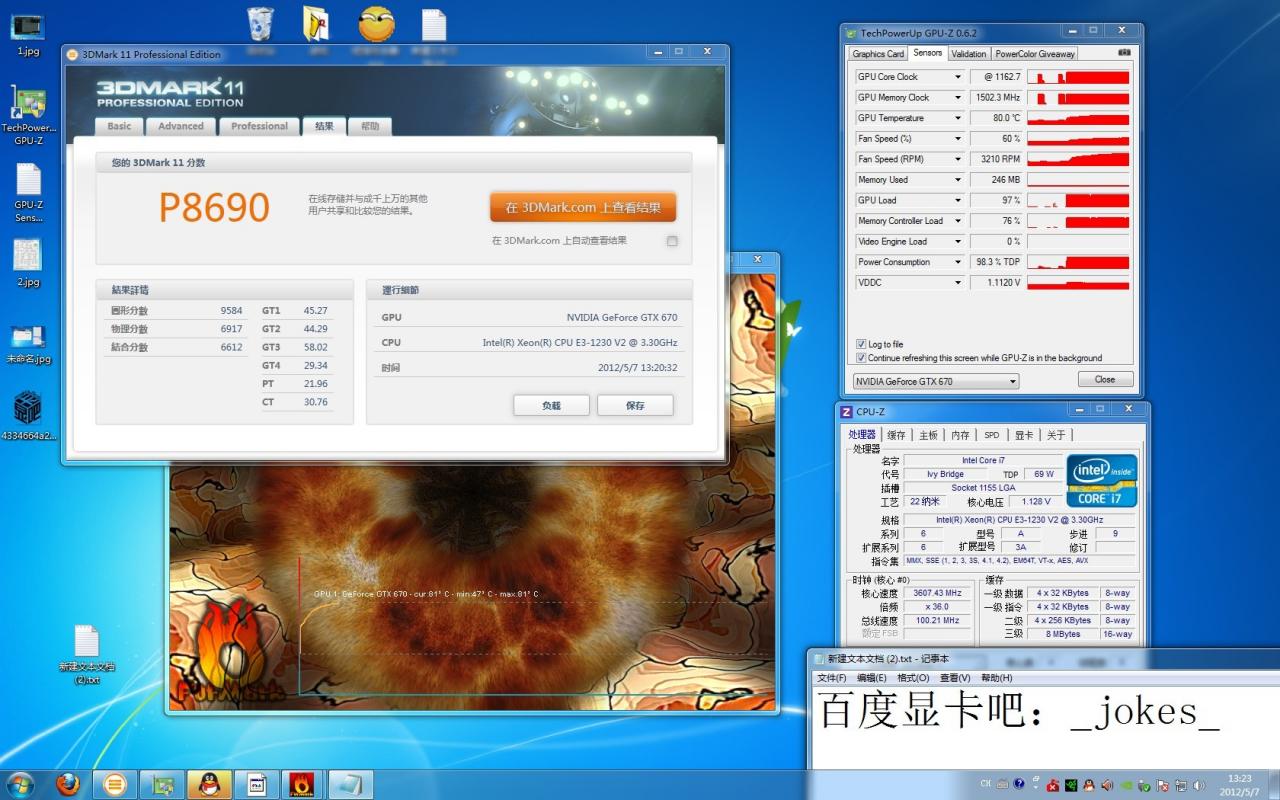Image resolution: width=1280 pixels, height=800 pixels.
Task: Open the PowerColor Giveaway tab in GPU-Z
Action: 1035,54
